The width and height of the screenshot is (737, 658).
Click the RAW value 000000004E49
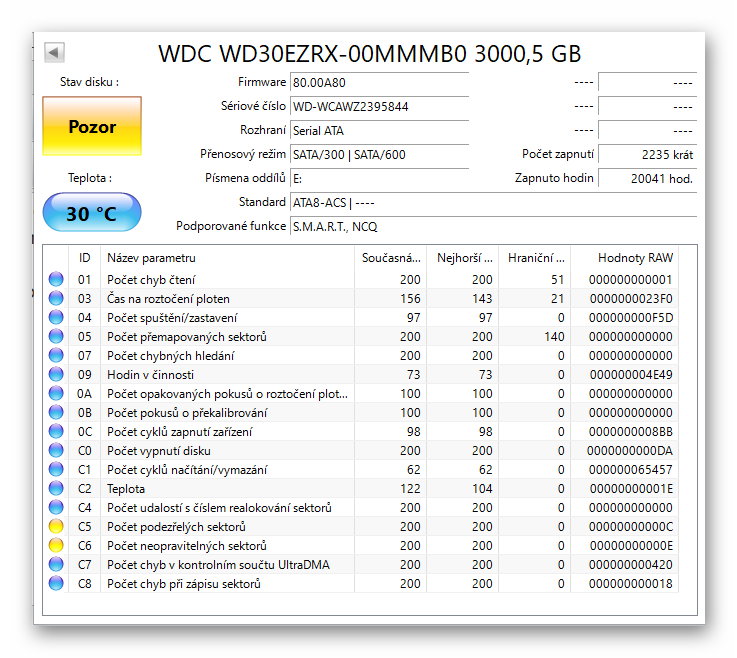point(631,375)
